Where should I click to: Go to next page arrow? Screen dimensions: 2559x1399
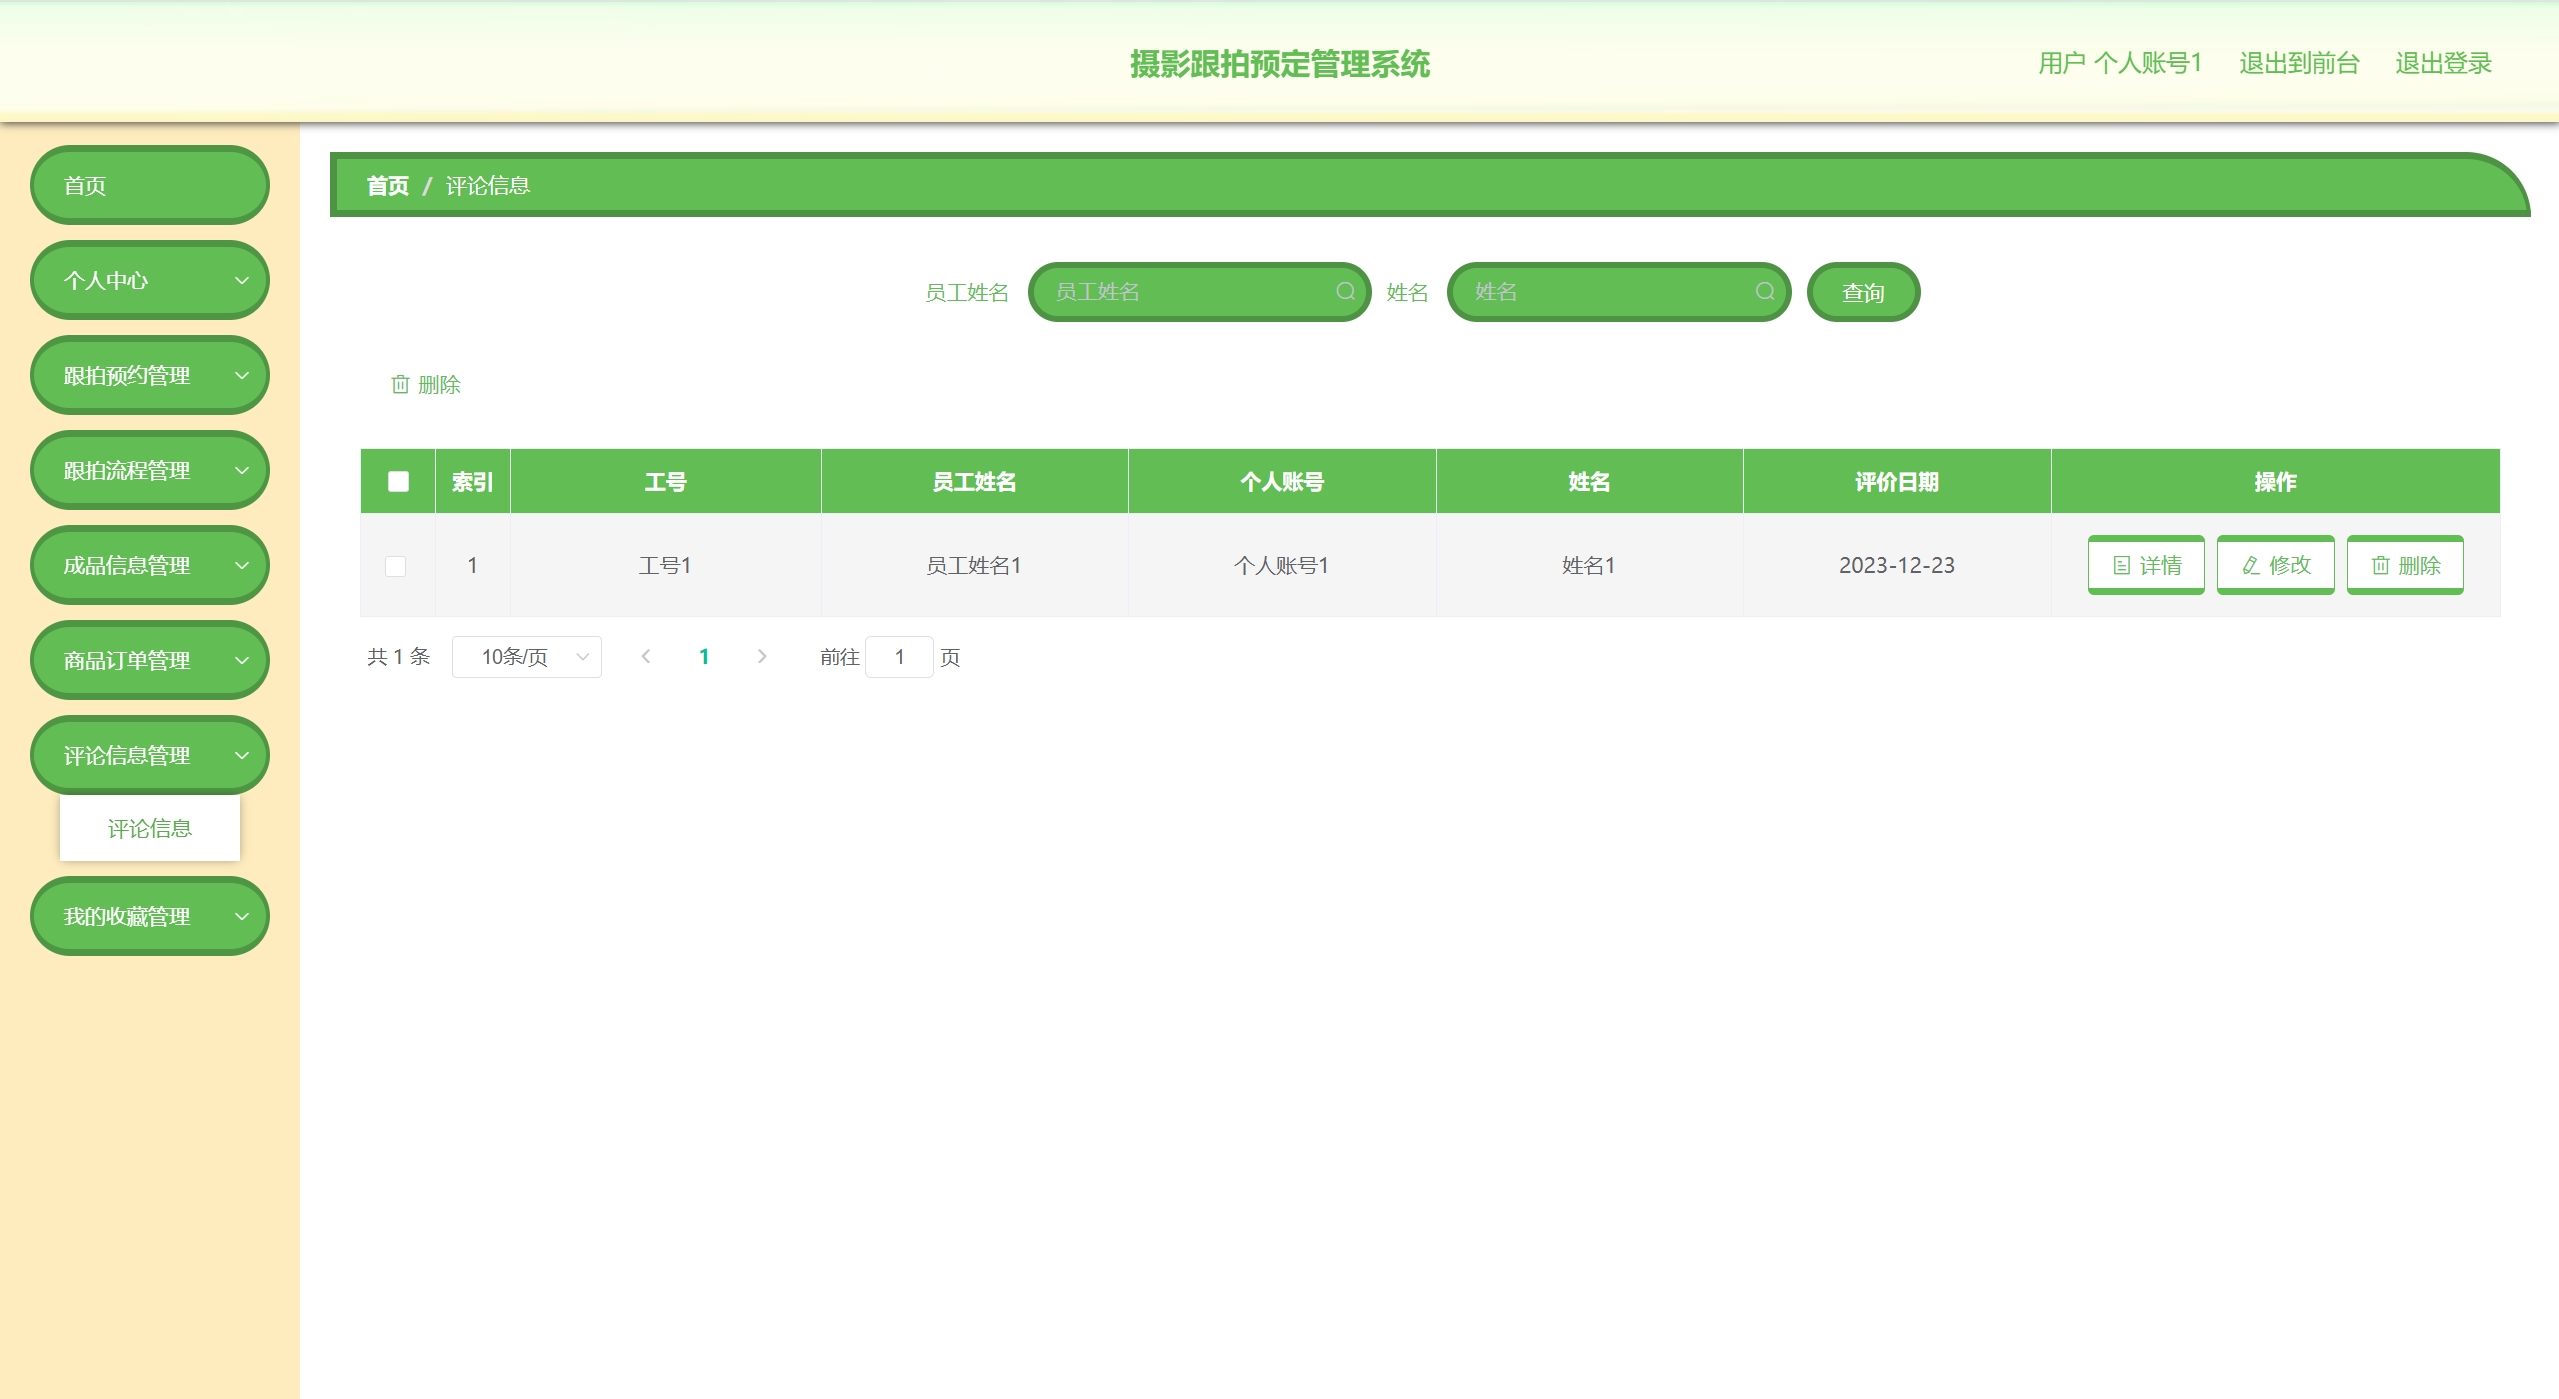[762, 656]
